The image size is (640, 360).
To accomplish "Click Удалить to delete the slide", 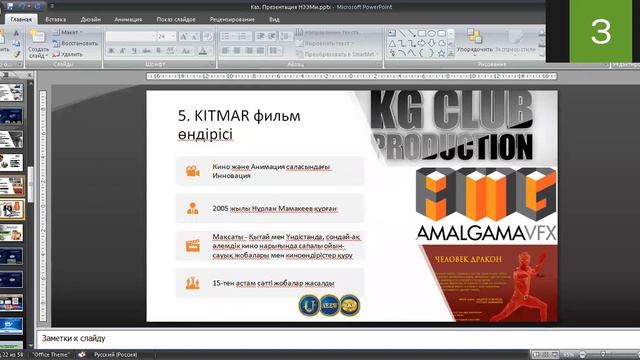I will 68,54.
